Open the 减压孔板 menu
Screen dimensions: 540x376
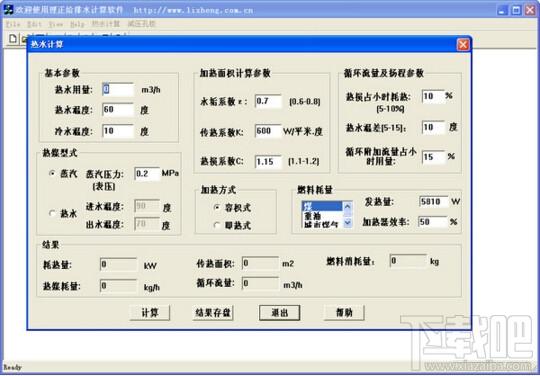click(x=142, y=24)
